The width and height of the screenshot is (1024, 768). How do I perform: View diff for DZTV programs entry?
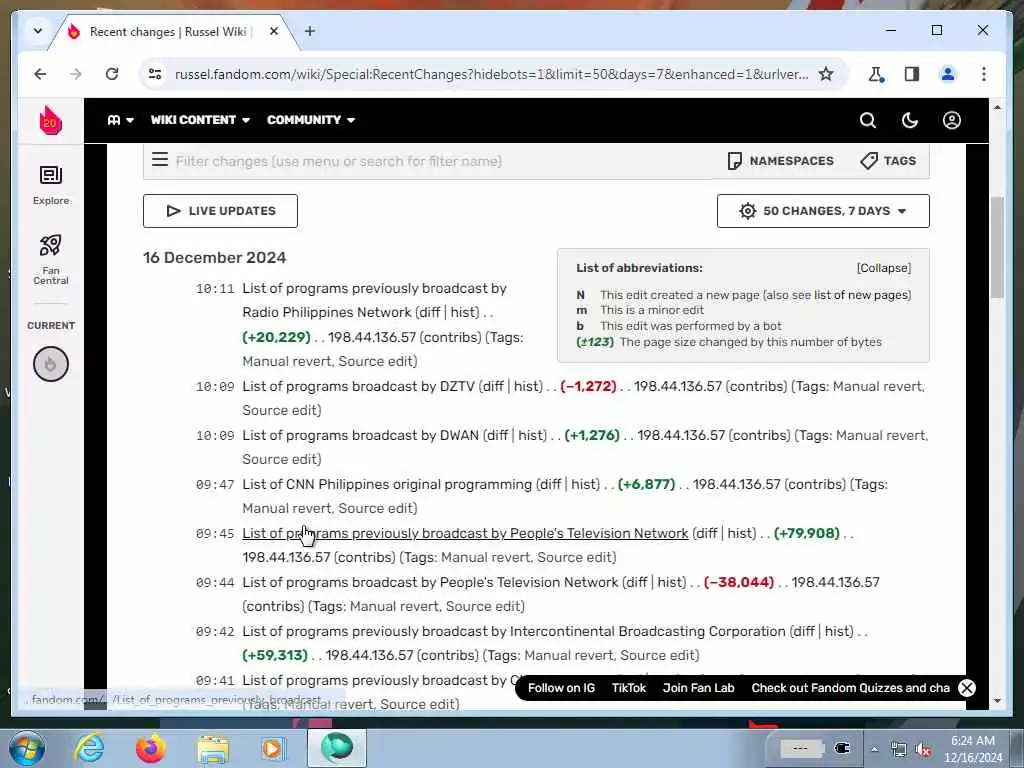point(493,387)
